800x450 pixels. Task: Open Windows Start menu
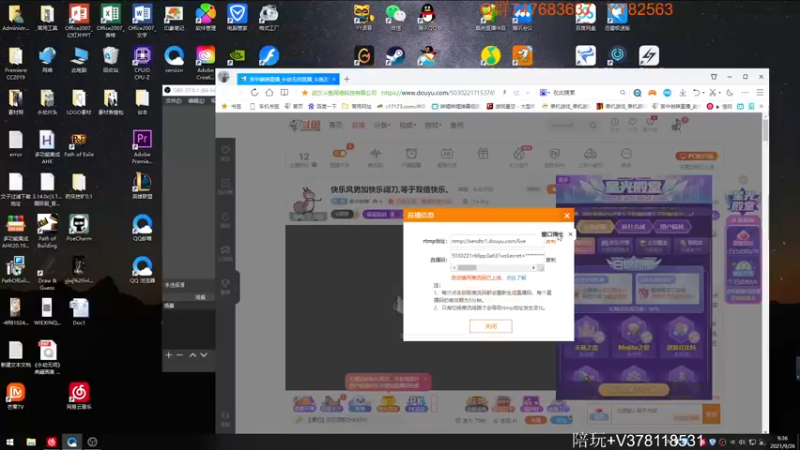click(10, 442)
